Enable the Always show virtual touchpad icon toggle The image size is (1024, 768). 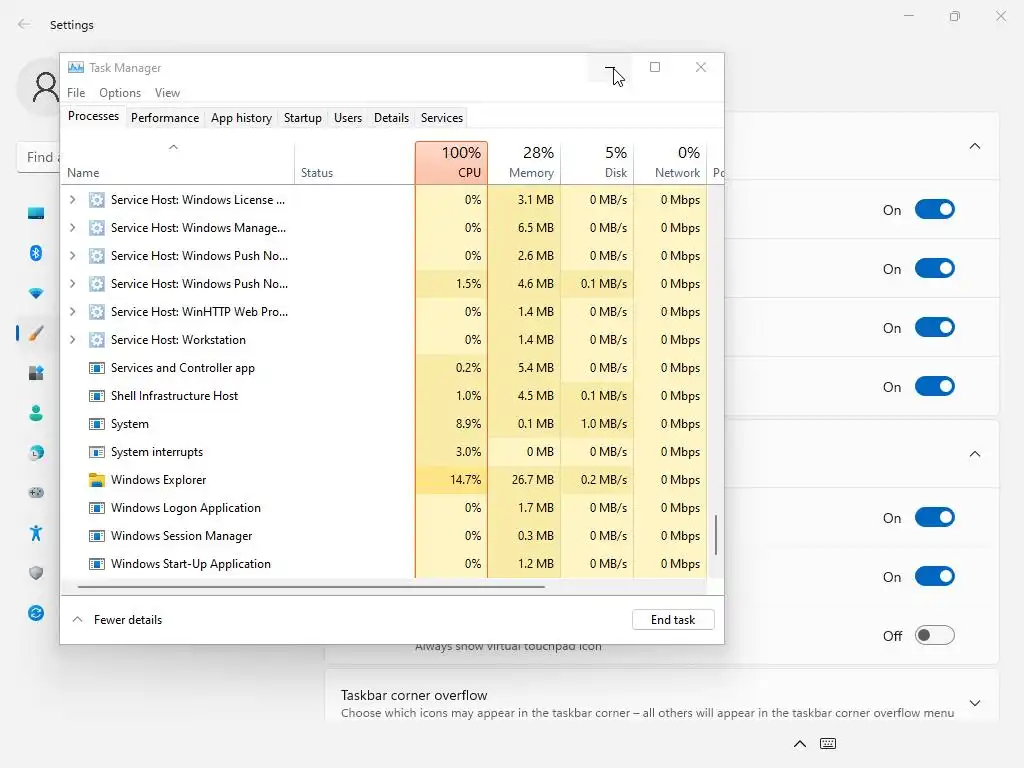click(x=935, y=635)
